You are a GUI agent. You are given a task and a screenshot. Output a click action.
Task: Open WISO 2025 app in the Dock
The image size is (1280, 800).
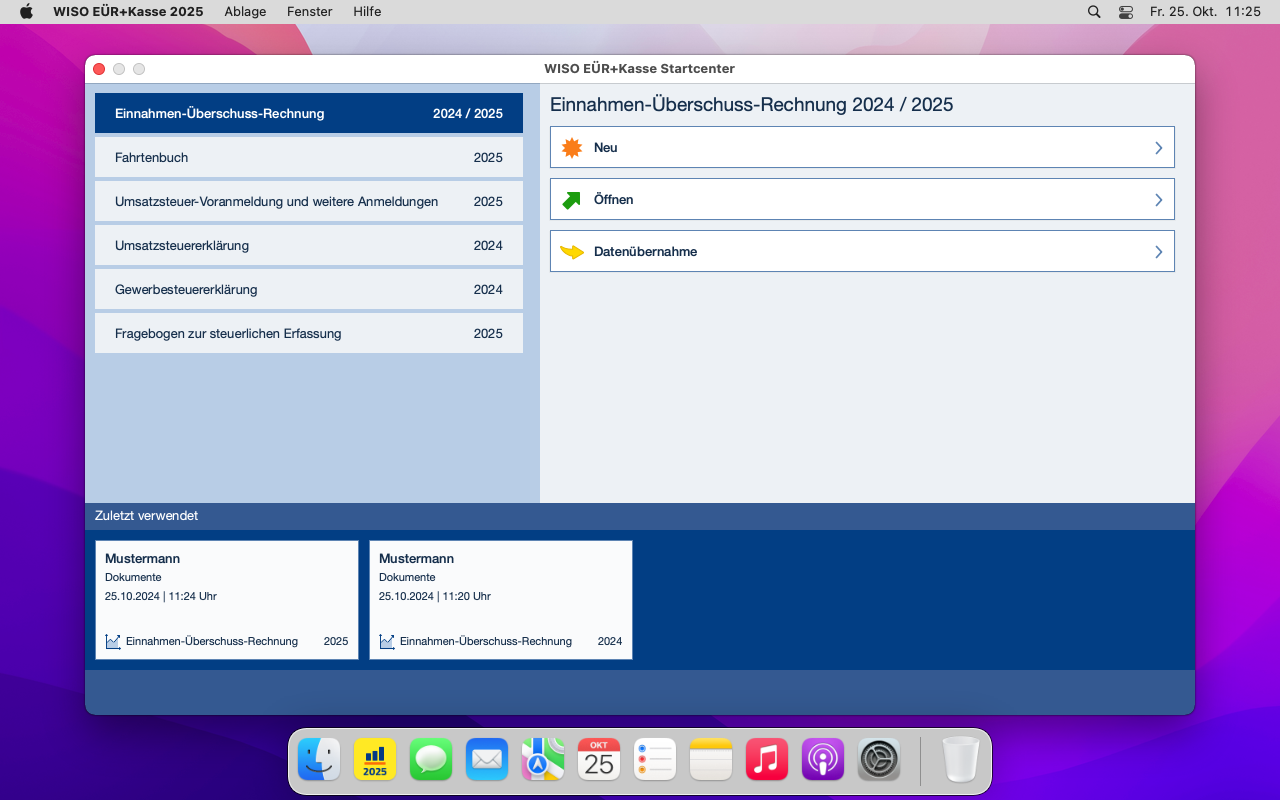click(375, 760)
